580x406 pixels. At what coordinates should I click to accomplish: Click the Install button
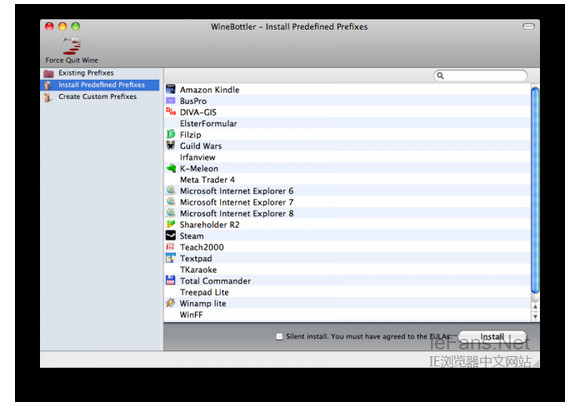(492, 336)
